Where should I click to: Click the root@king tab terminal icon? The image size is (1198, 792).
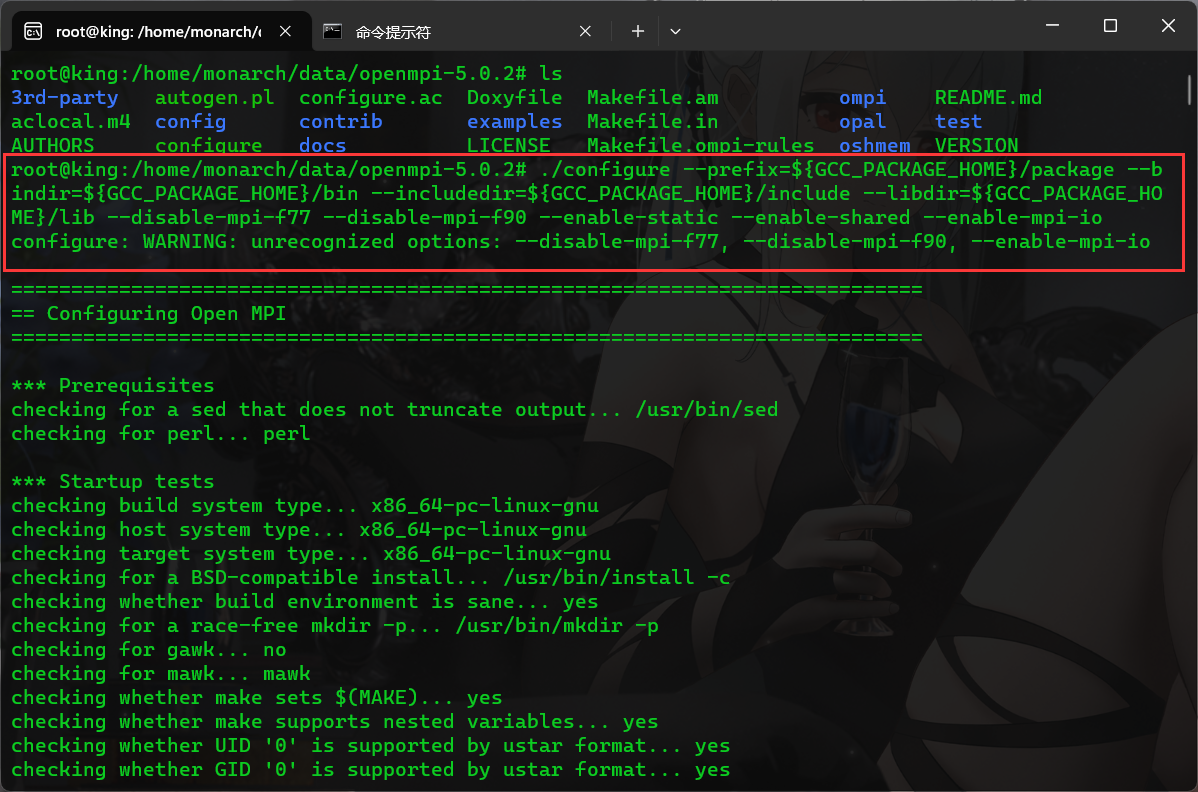(33, 31)
